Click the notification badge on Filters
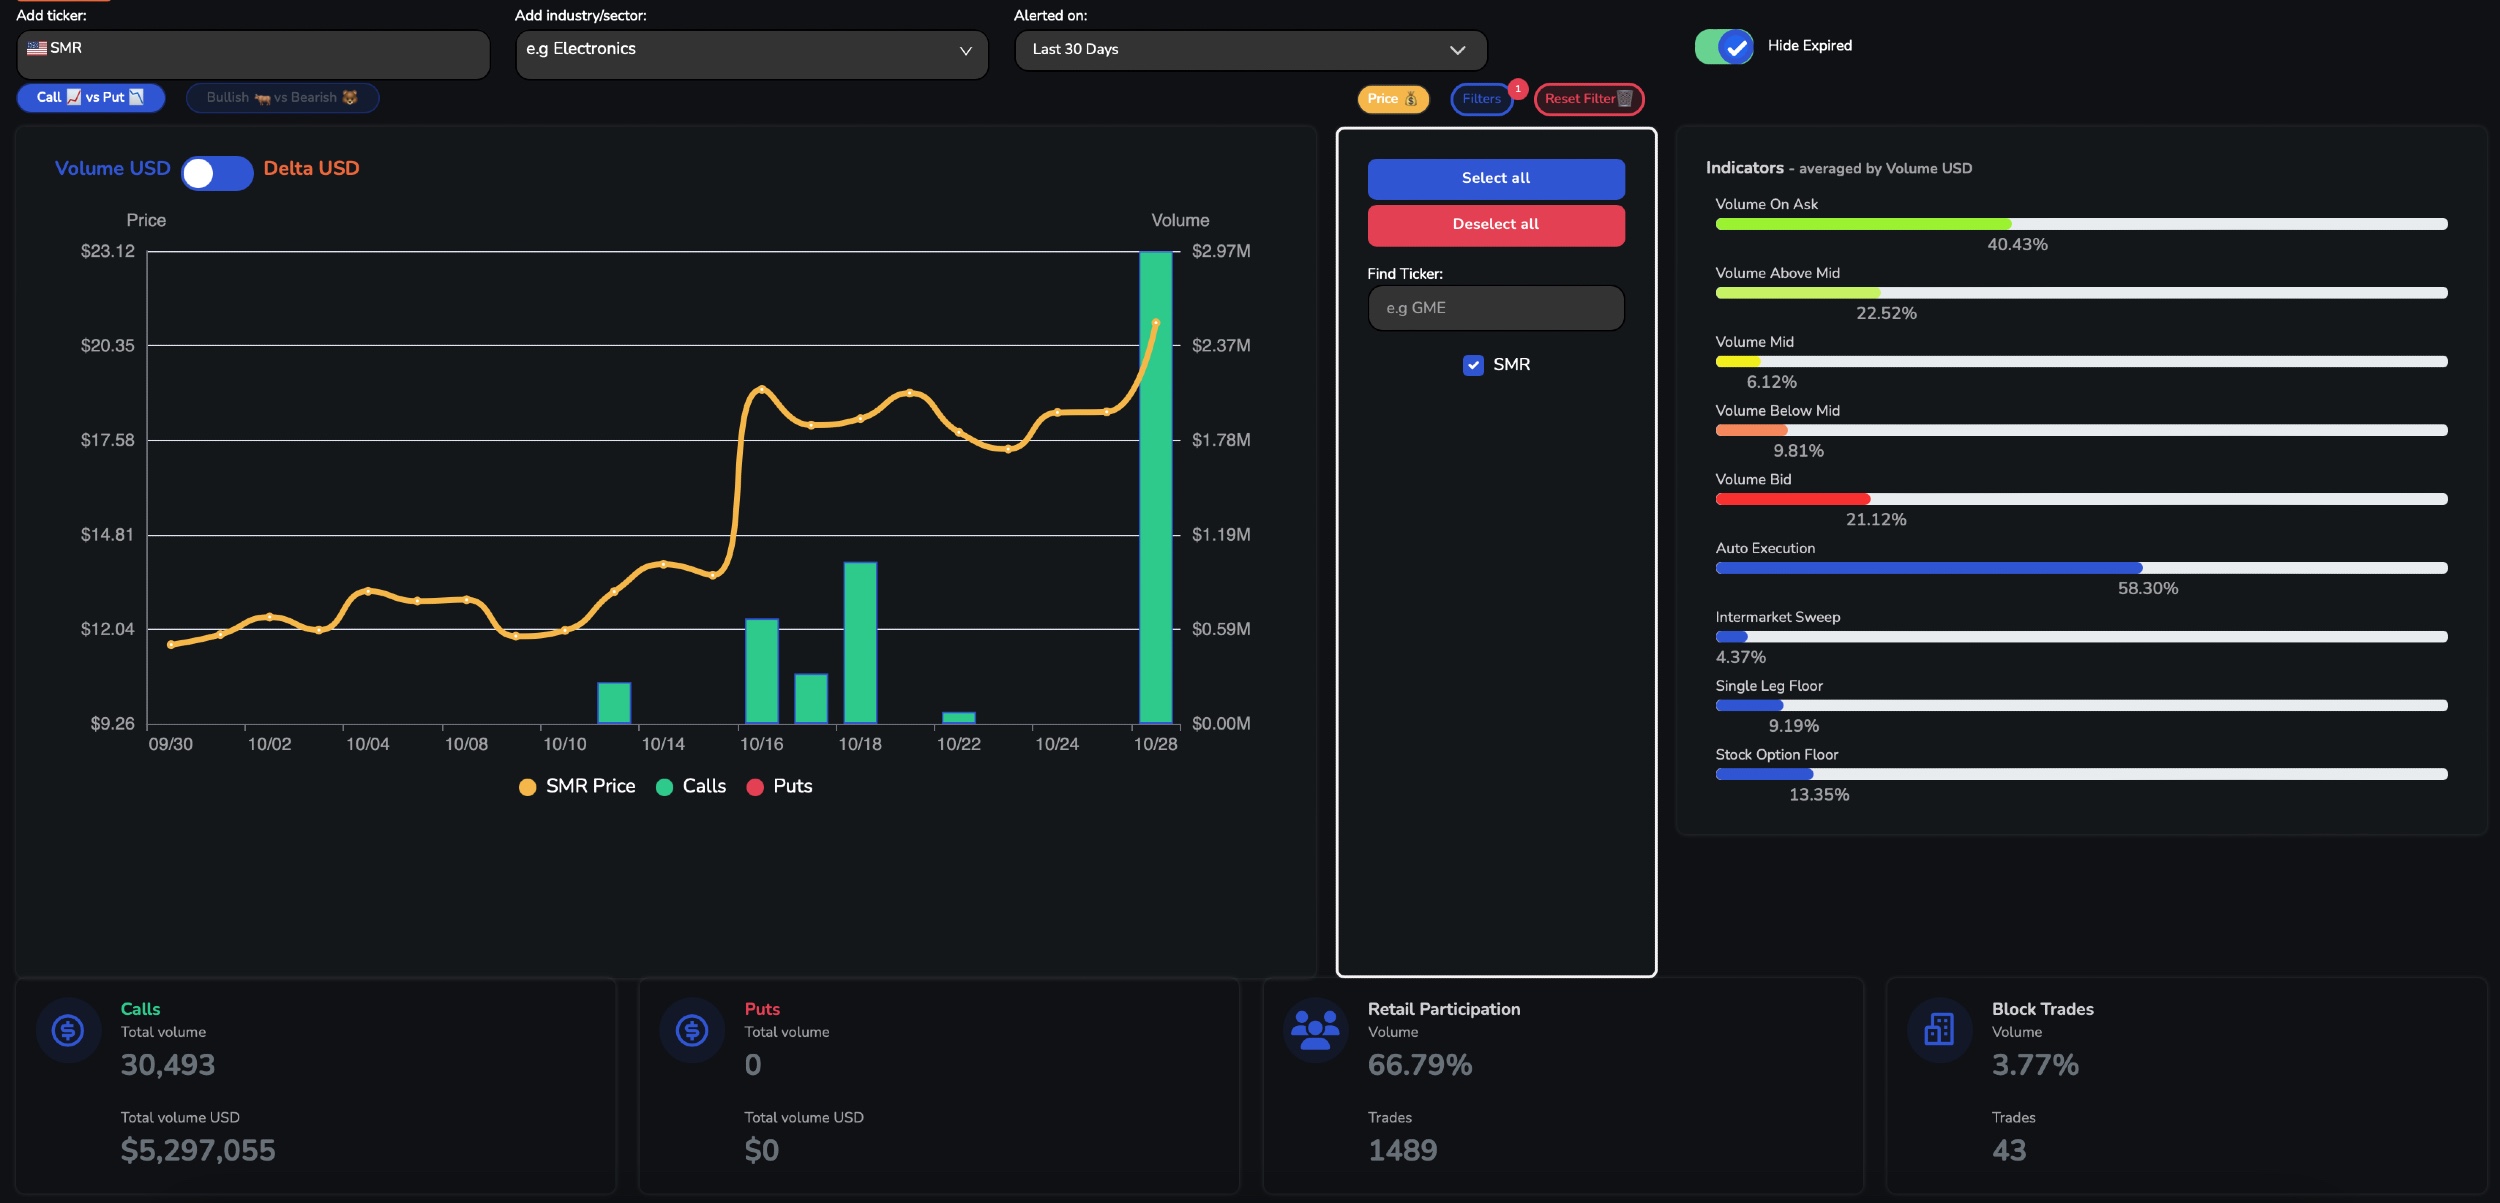 click(1518, 89)
